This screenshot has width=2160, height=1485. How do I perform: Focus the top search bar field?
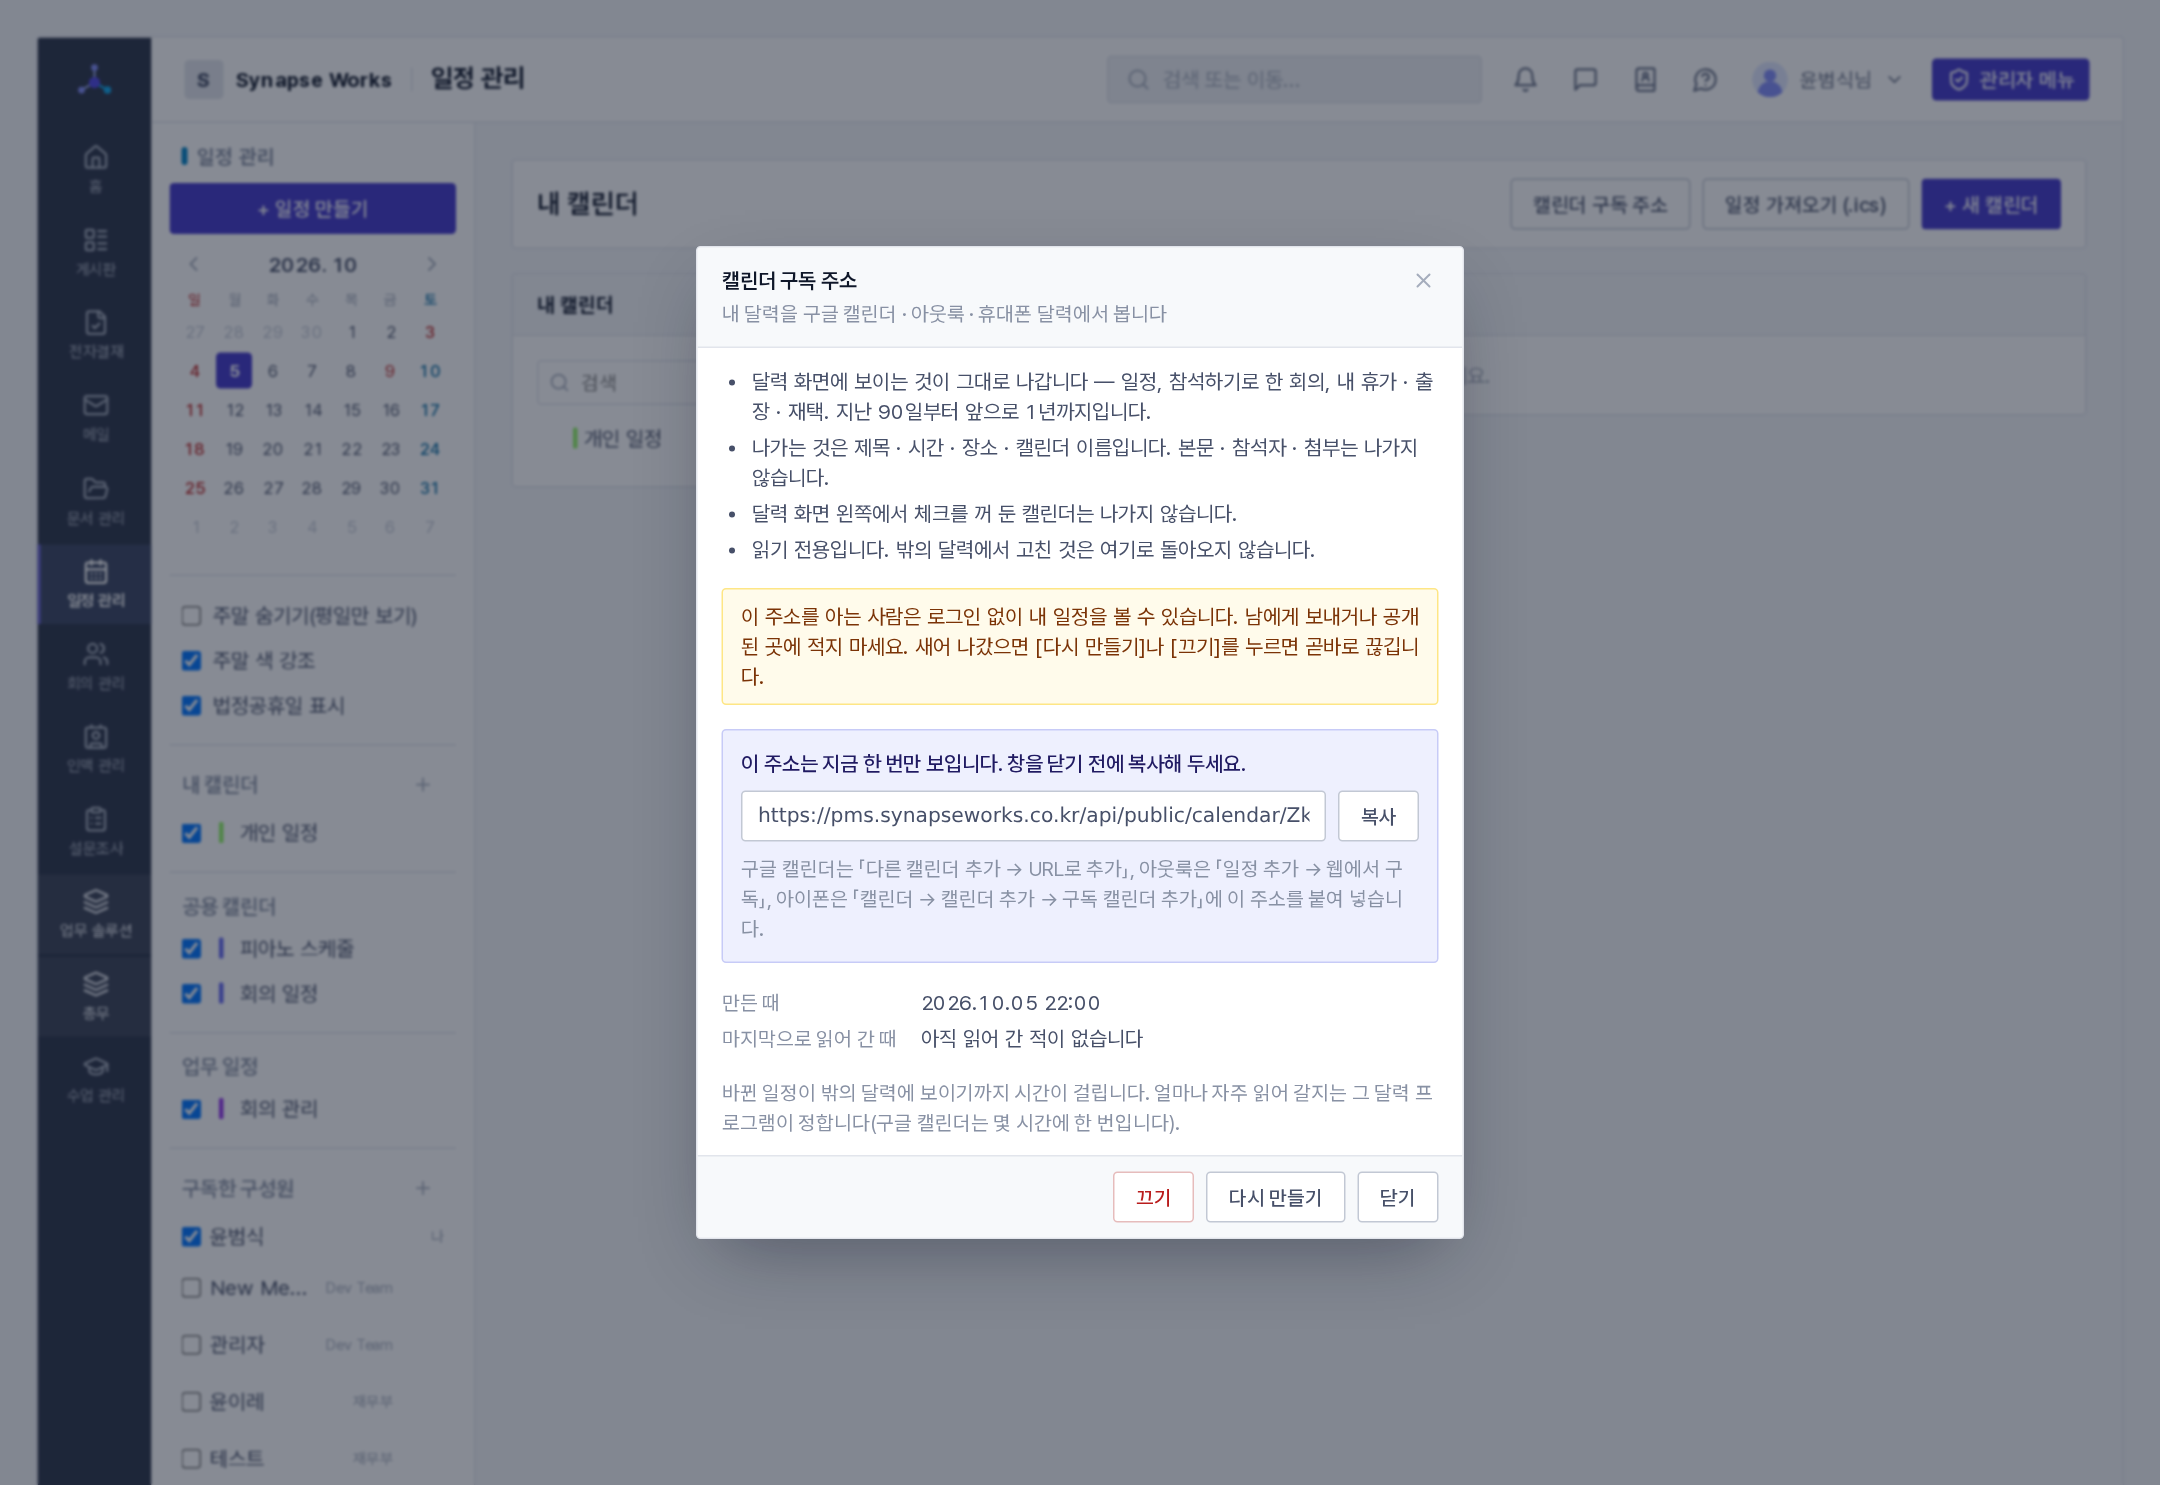[1294, 80]
